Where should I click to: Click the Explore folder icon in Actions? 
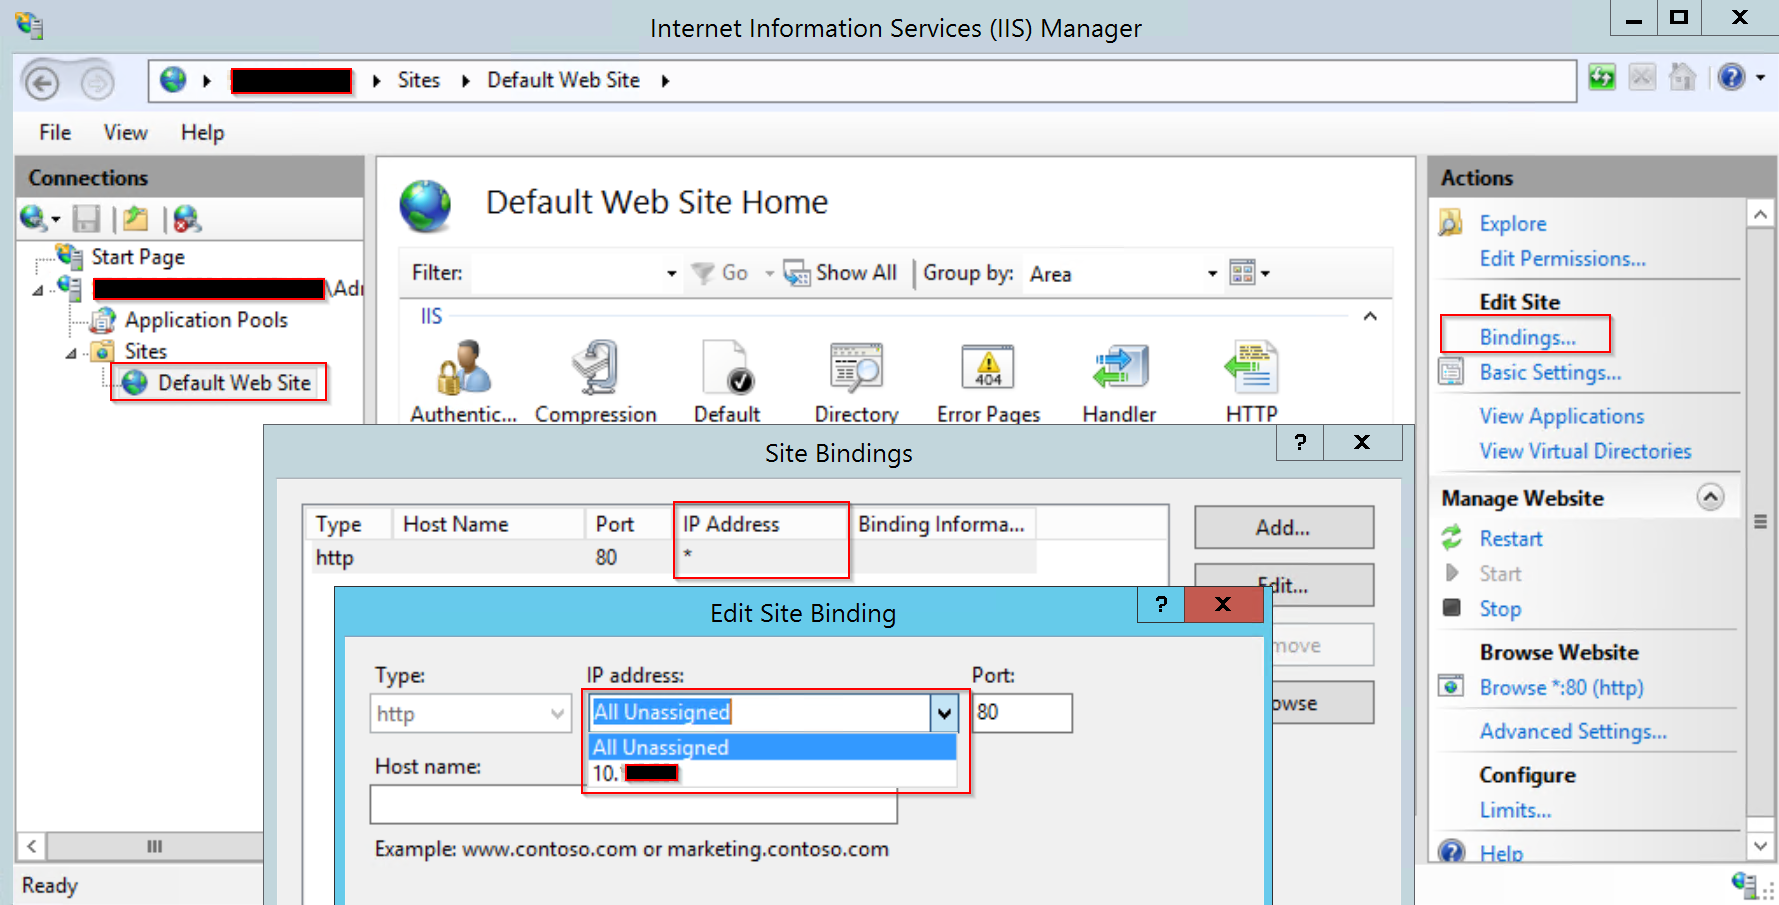[1450, 222]
